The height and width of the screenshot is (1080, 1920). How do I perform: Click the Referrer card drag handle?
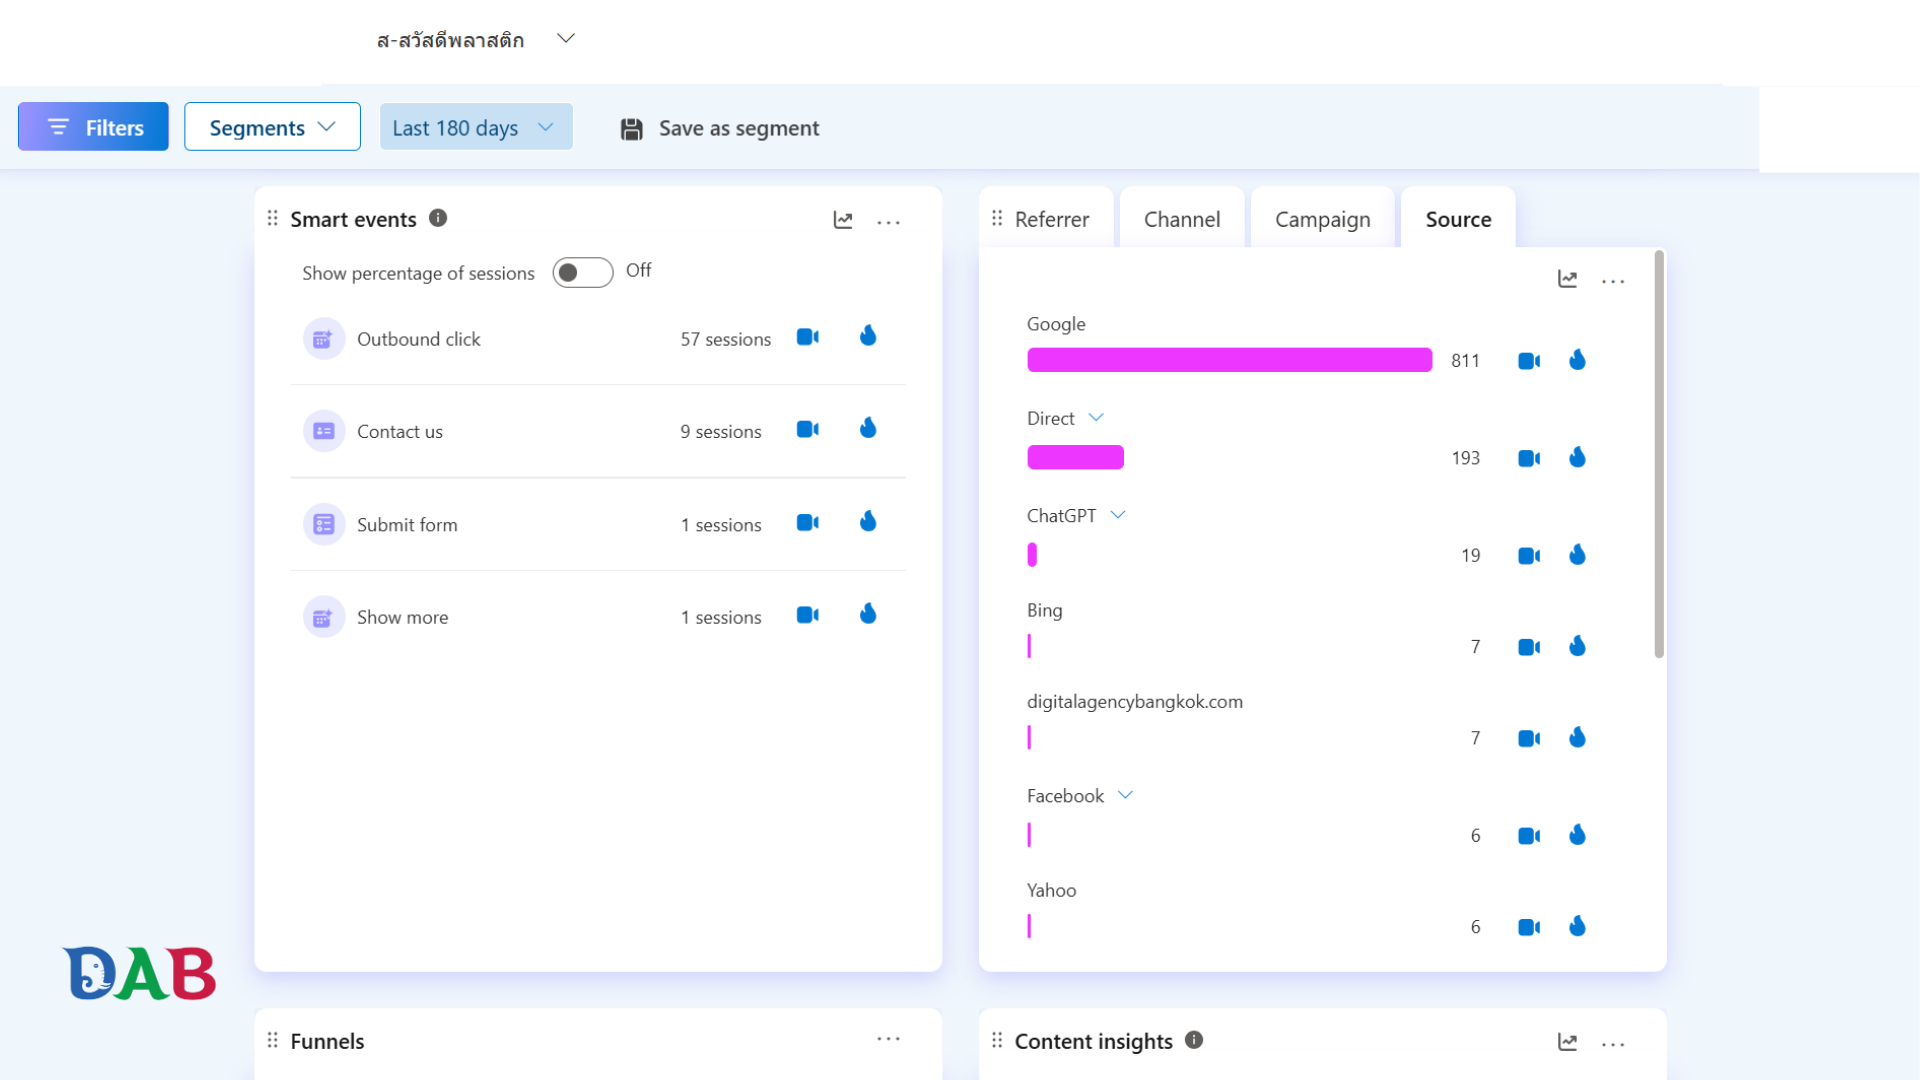[x=996, y=218]
